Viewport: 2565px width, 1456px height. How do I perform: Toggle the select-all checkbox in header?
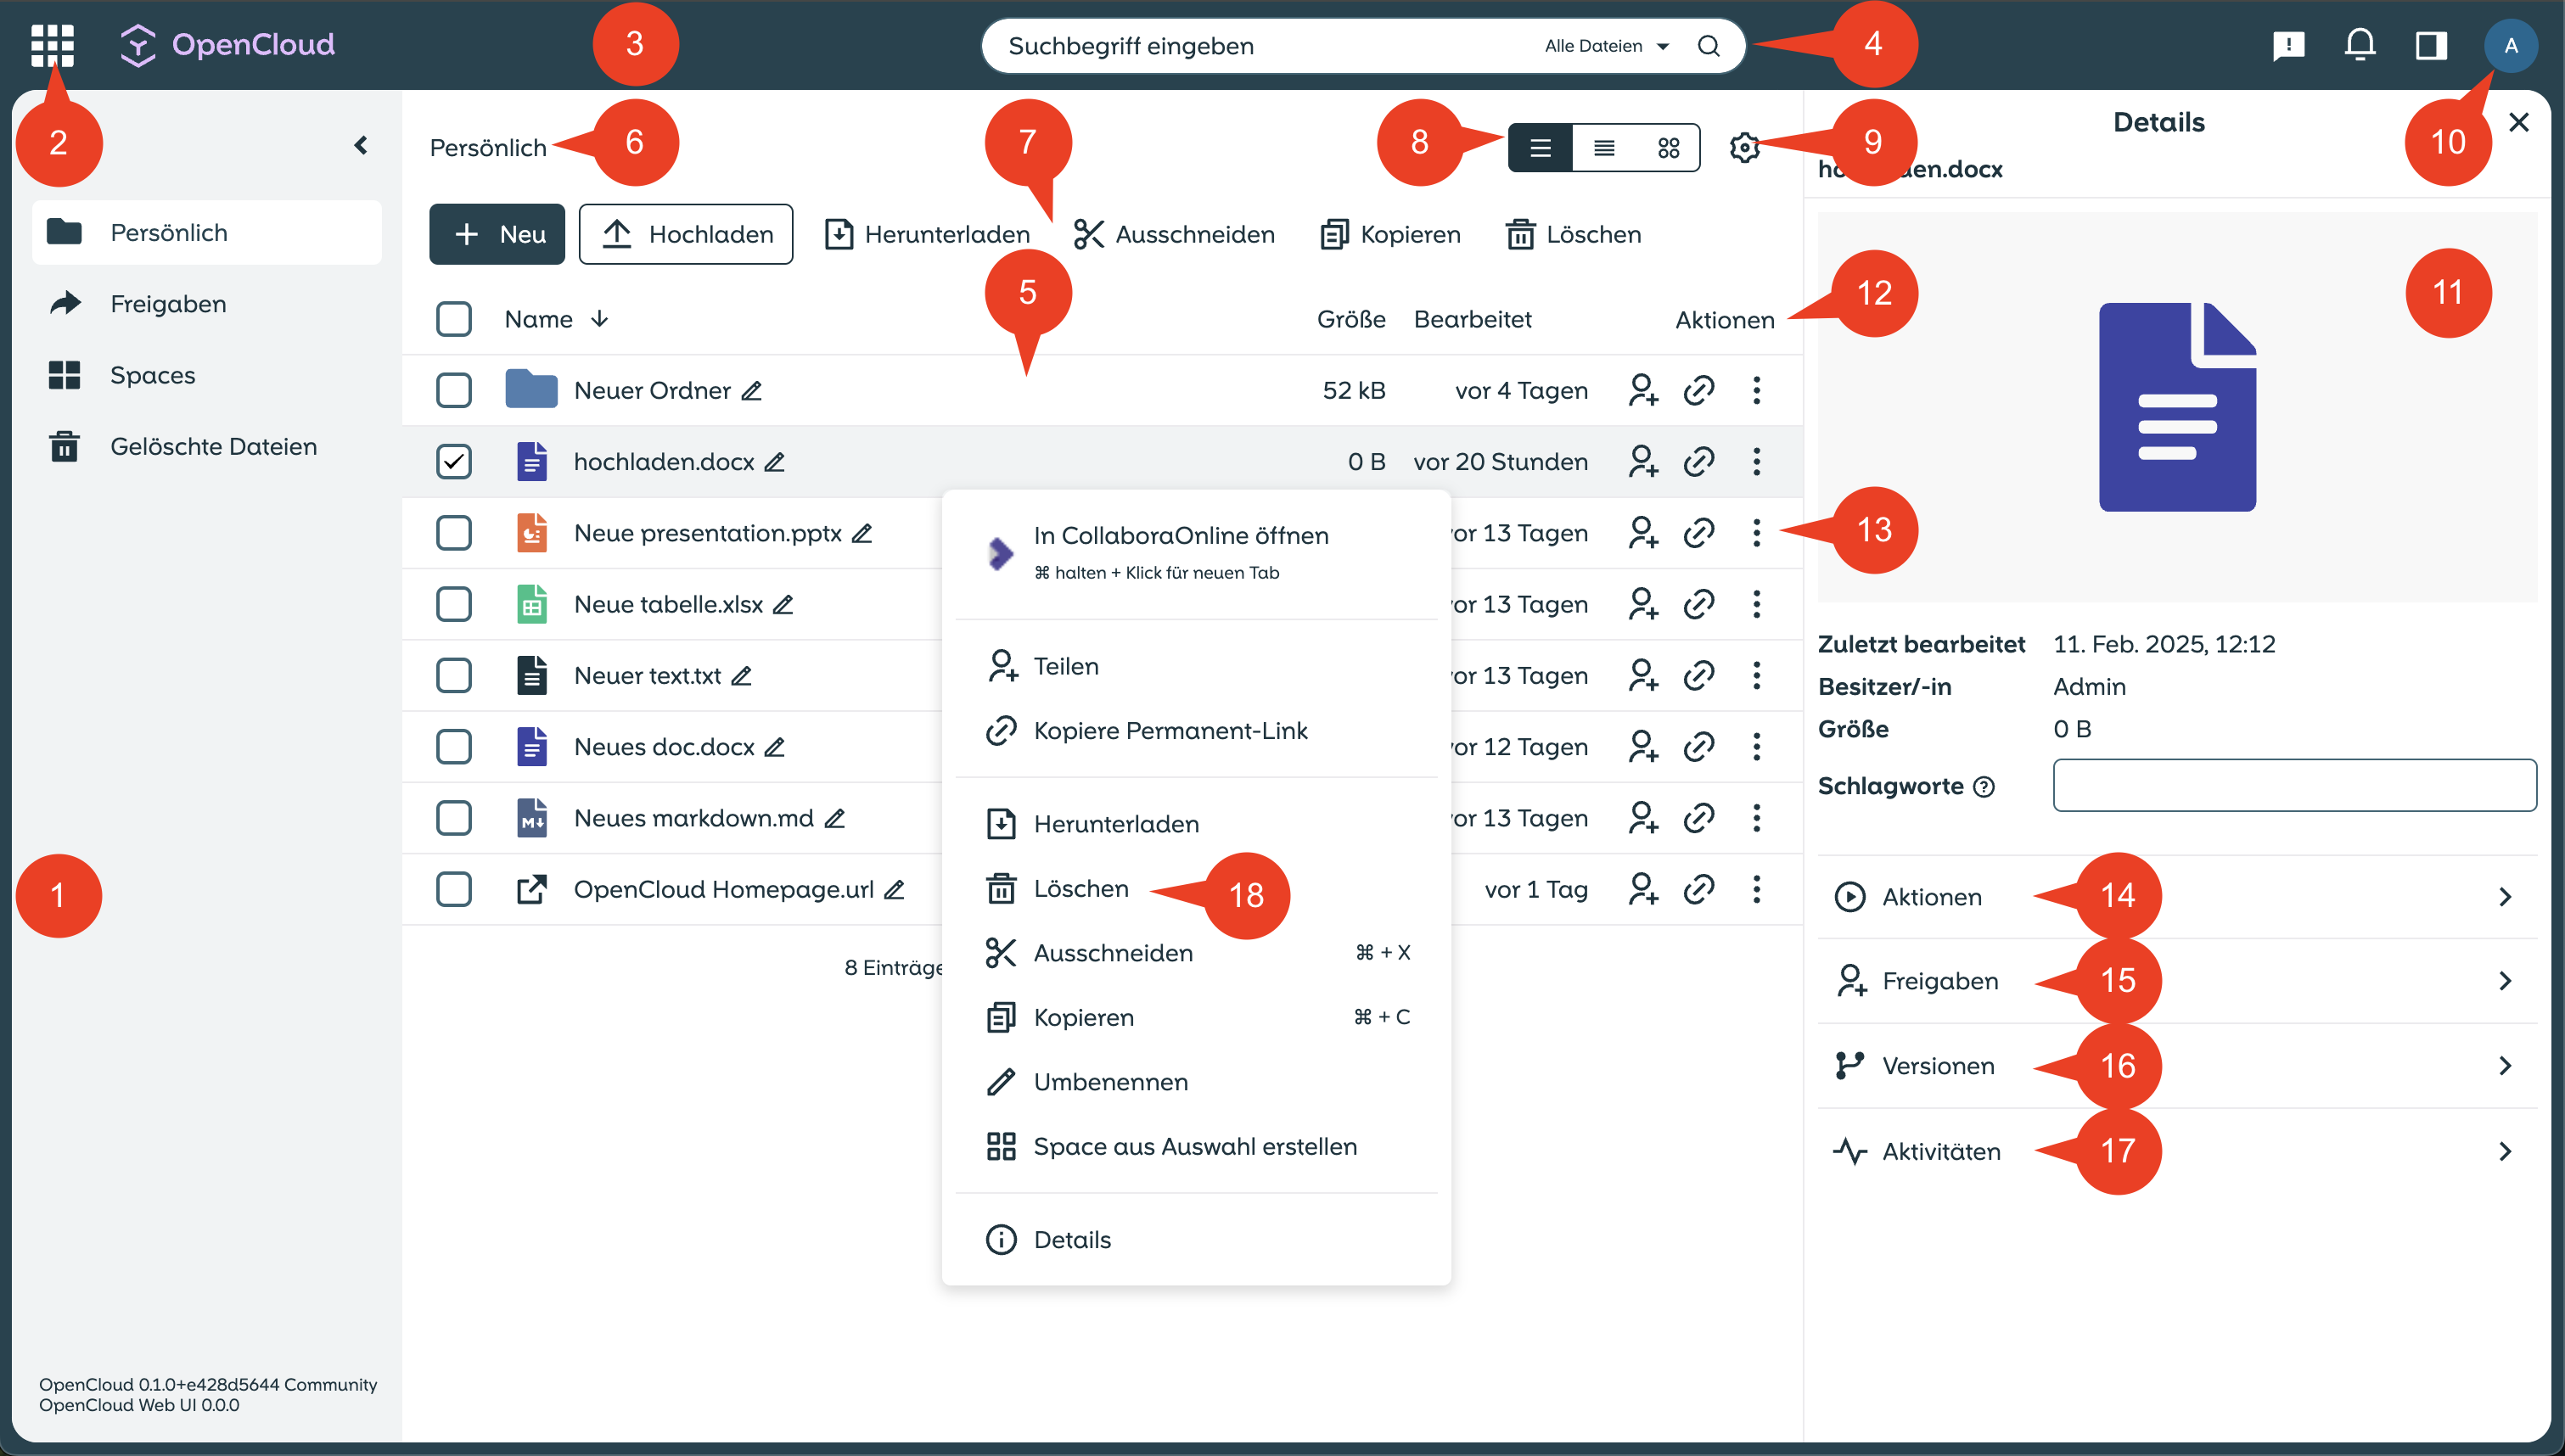pyautogui.click(x=454, y=320)
